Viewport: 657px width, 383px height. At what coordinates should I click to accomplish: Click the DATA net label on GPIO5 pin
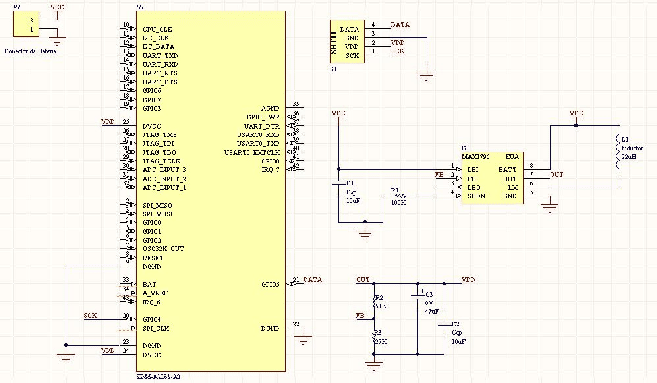point(313,279)
